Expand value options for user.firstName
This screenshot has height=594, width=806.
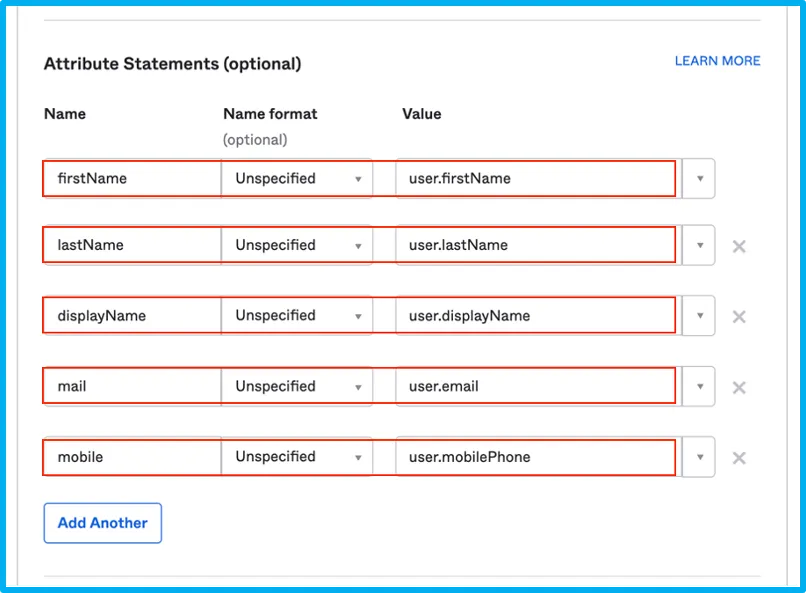coord(699,178)
